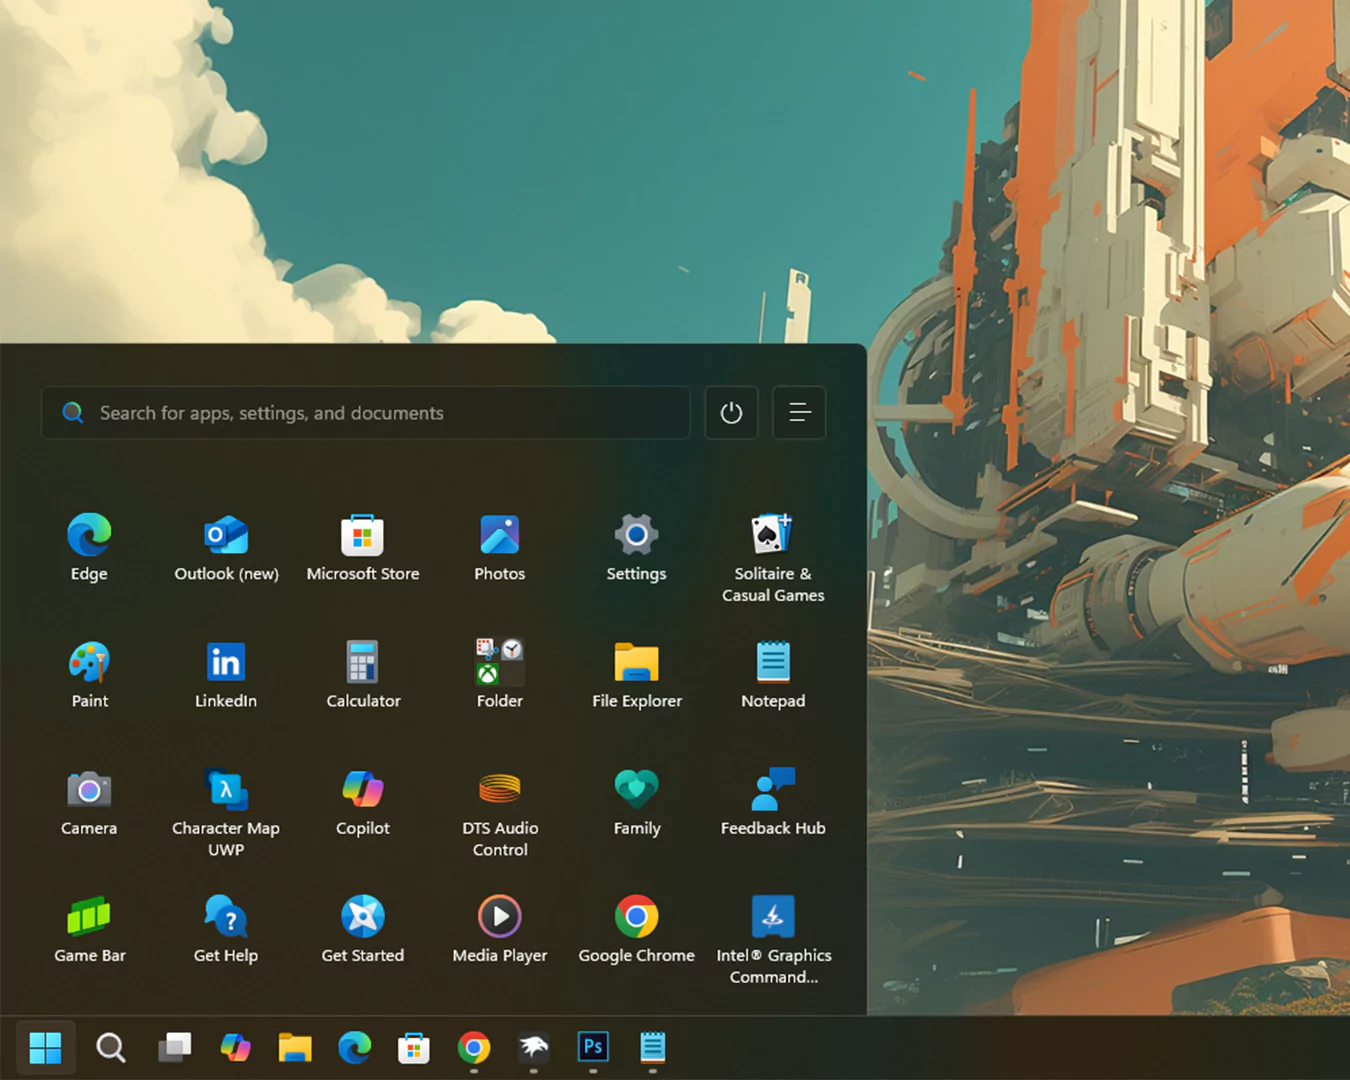Open Task View on the taskbar
Screen dimensions: 1350x1080
click(174, 1047)
